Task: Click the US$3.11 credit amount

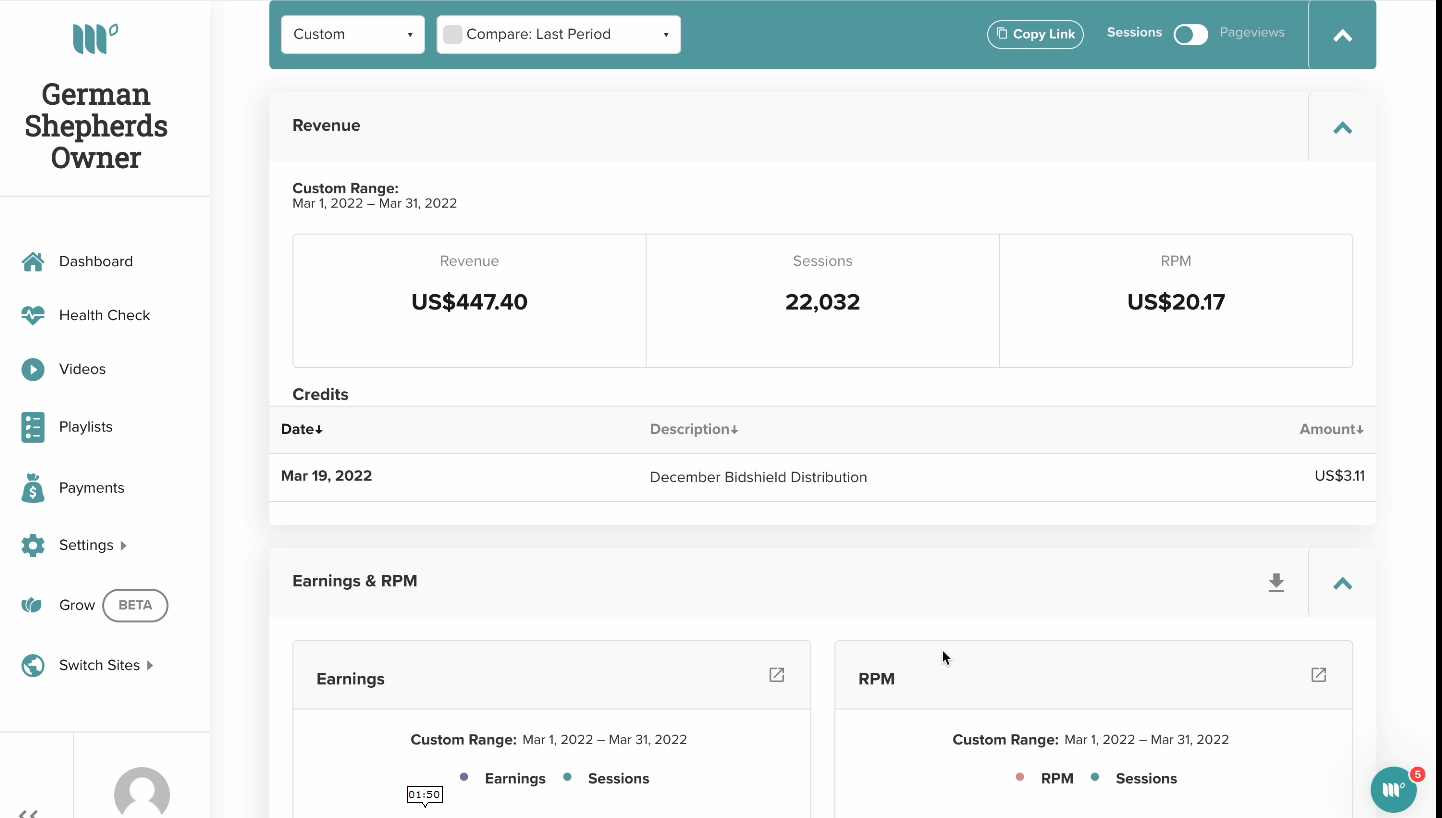Action: pyautogui.click(x=1340, y=476)
